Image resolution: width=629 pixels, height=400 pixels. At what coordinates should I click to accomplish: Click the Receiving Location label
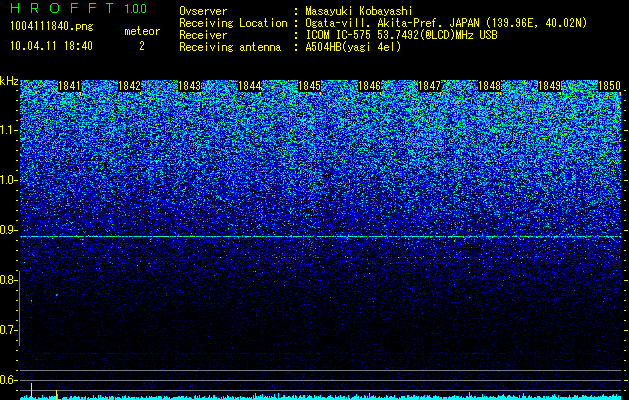pyautogui.click(x=233, y=23)
